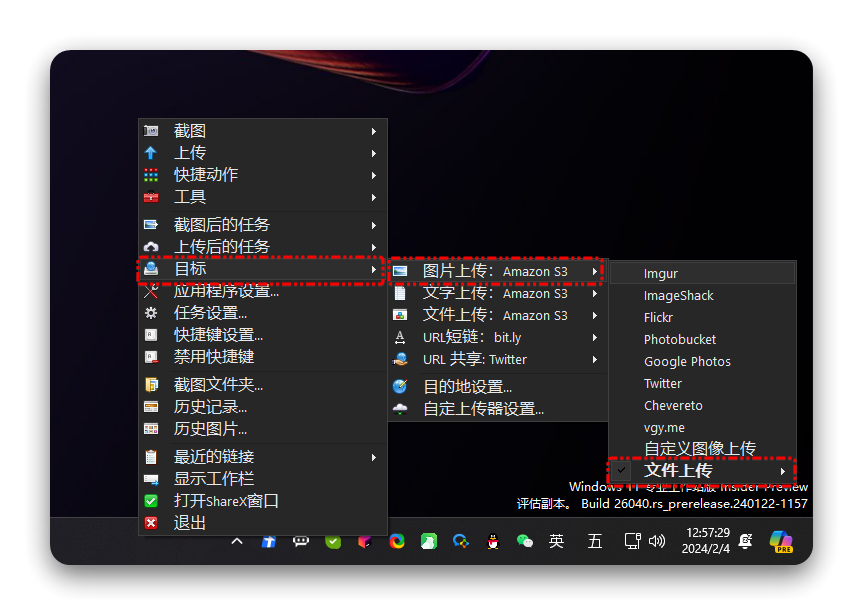Click the folder icon beside 截图文件夹
This screenshot has height=615, width=863.
[151, 385]
